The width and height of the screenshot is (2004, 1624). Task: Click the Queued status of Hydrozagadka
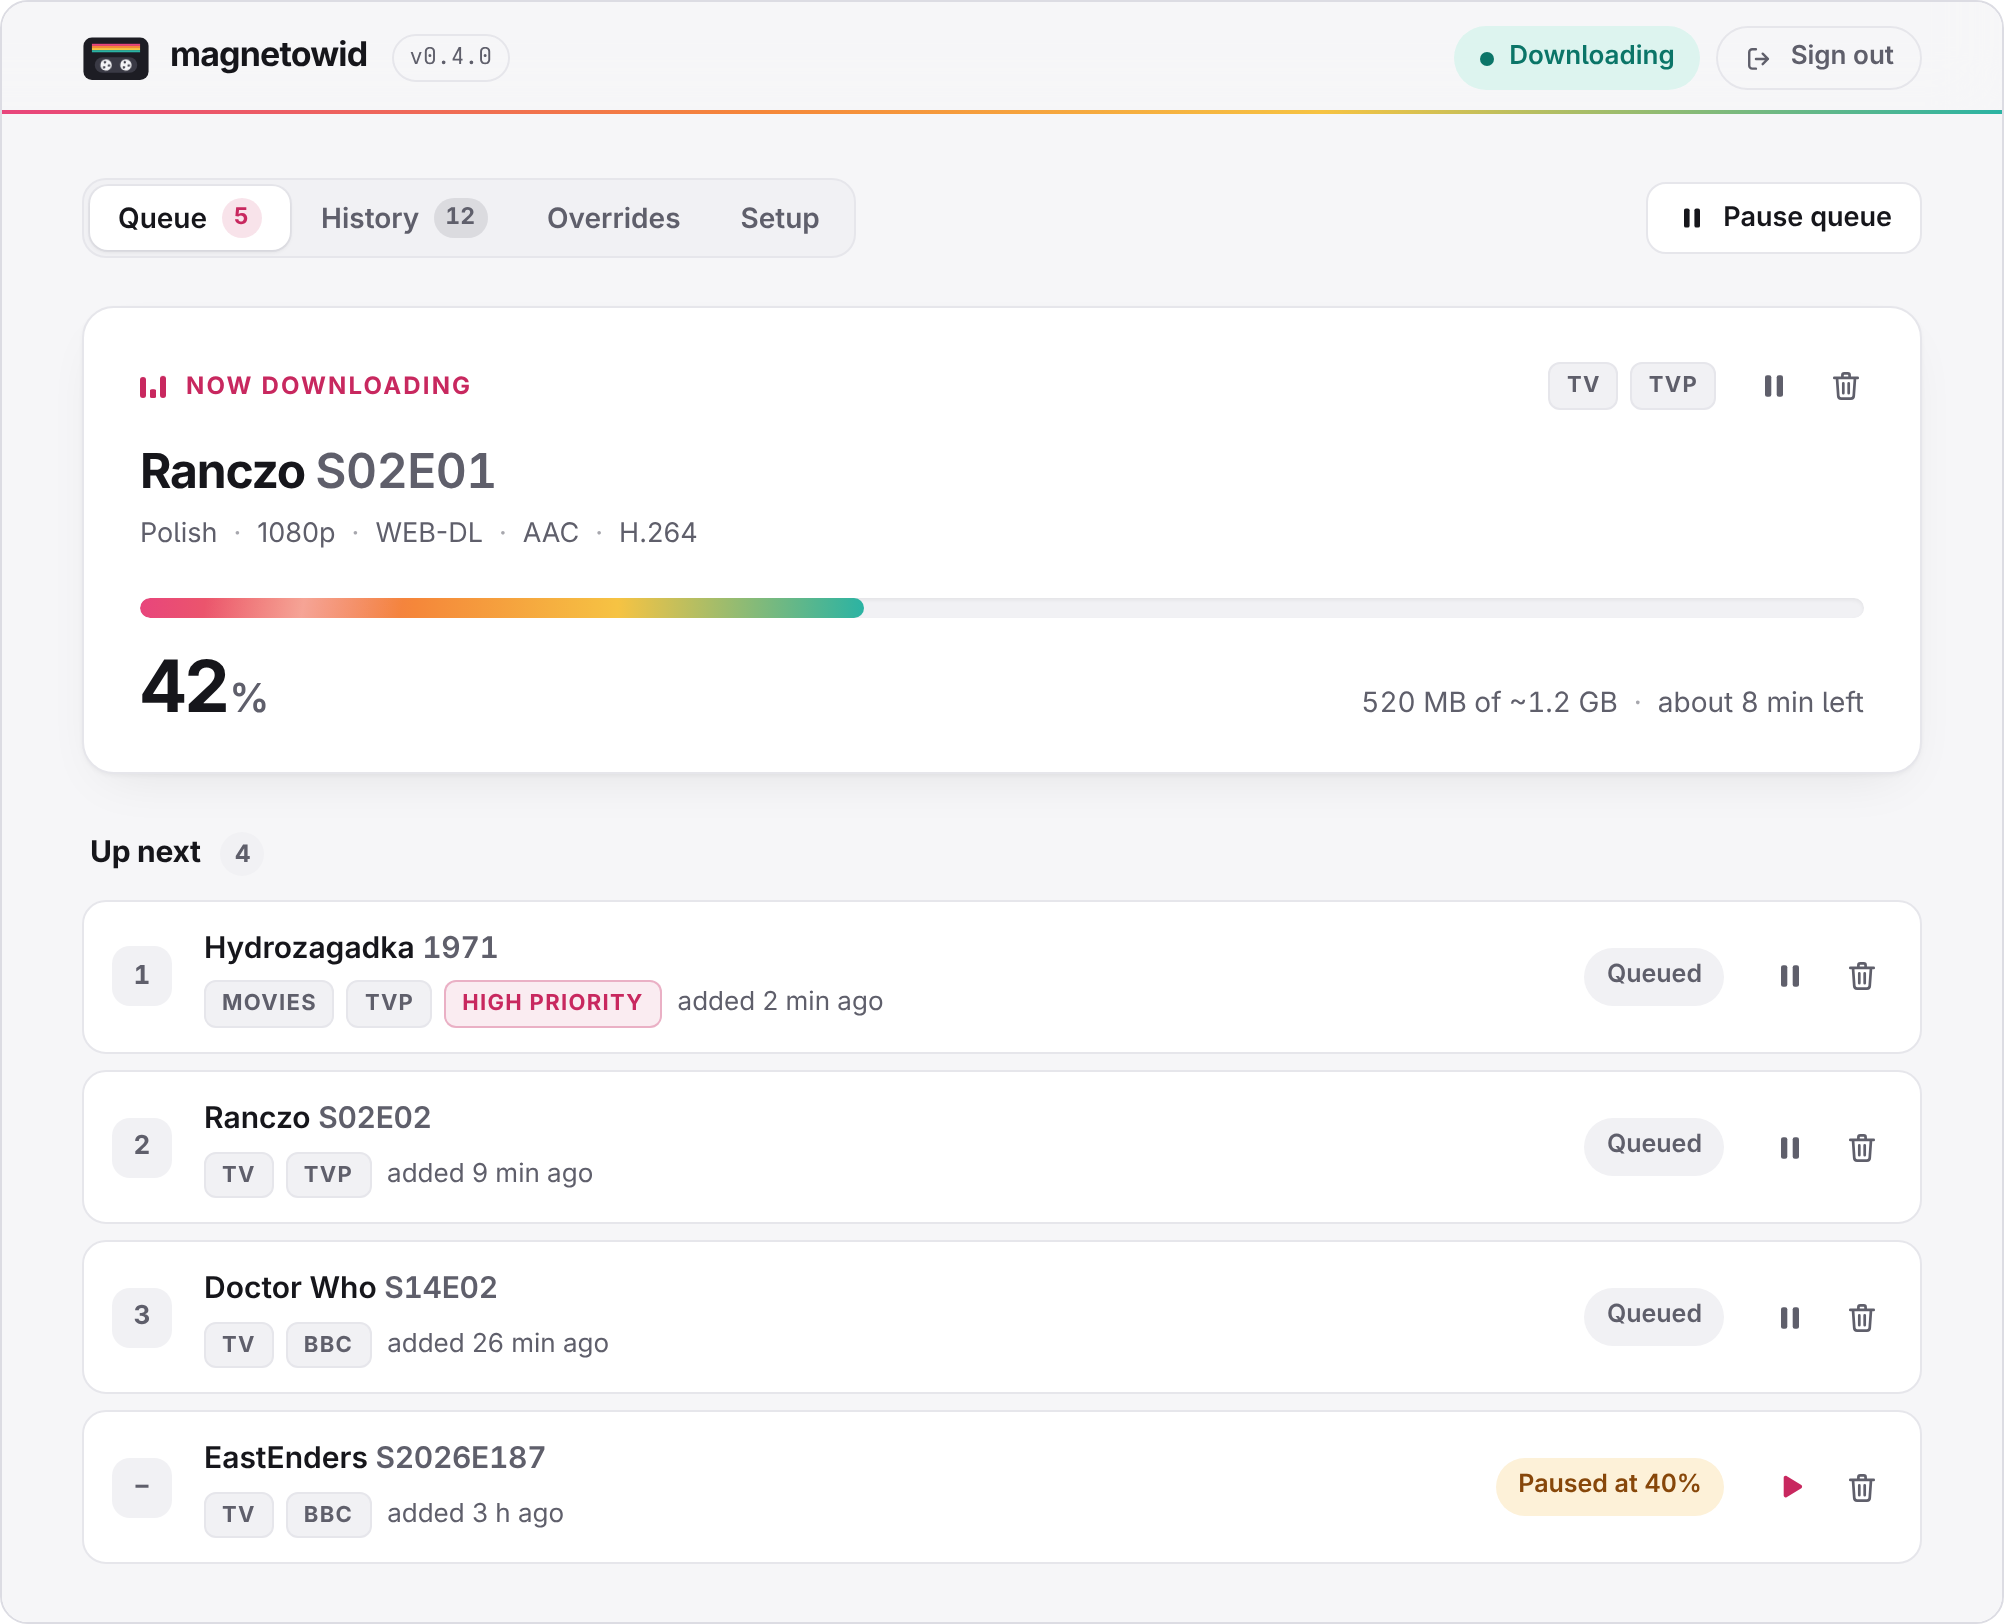(x=1654, y=976)
